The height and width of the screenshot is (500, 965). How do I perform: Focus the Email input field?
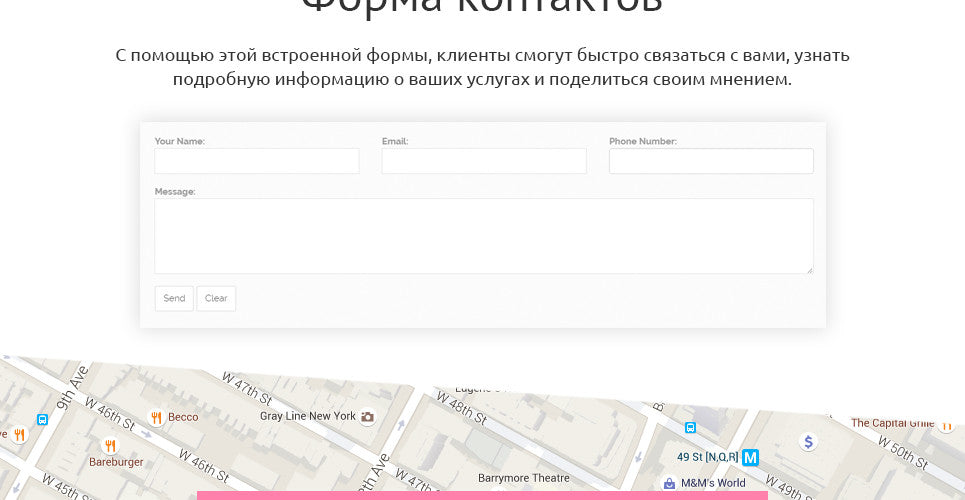pyautogui.click(x=484, y=161)
